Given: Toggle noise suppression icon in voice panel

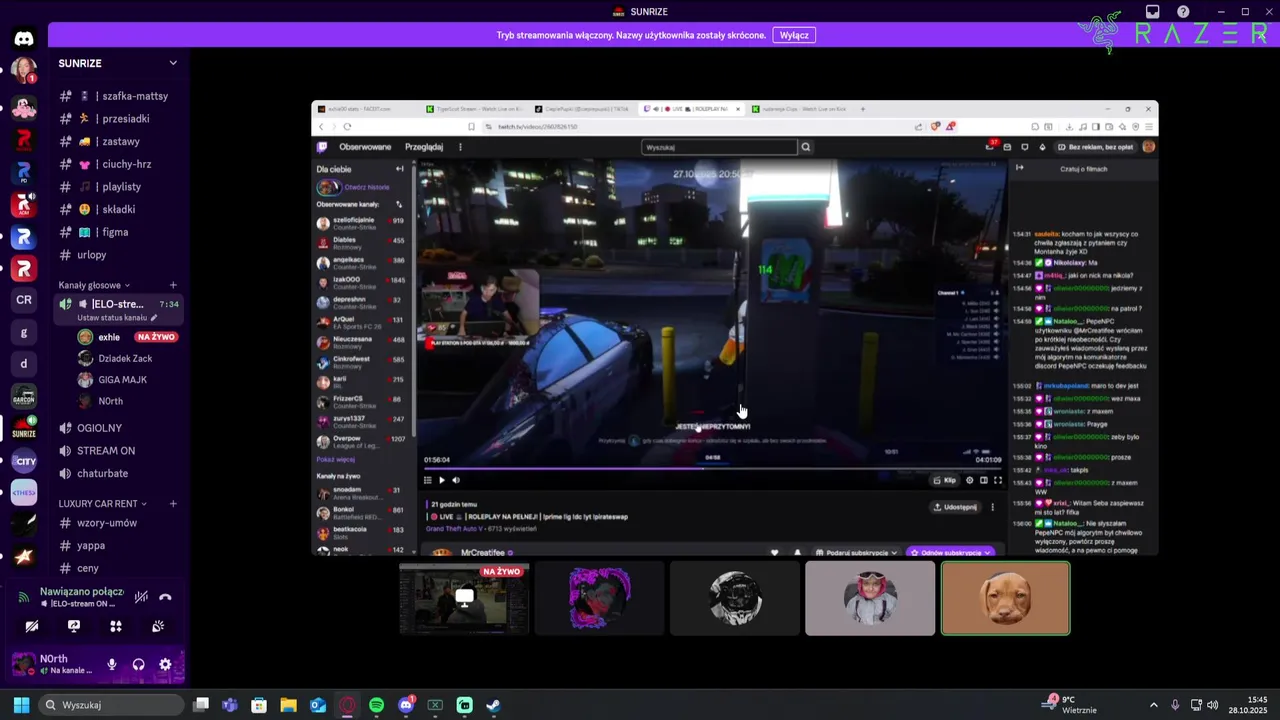Looking at the screenshot, I should coord(141,597).
